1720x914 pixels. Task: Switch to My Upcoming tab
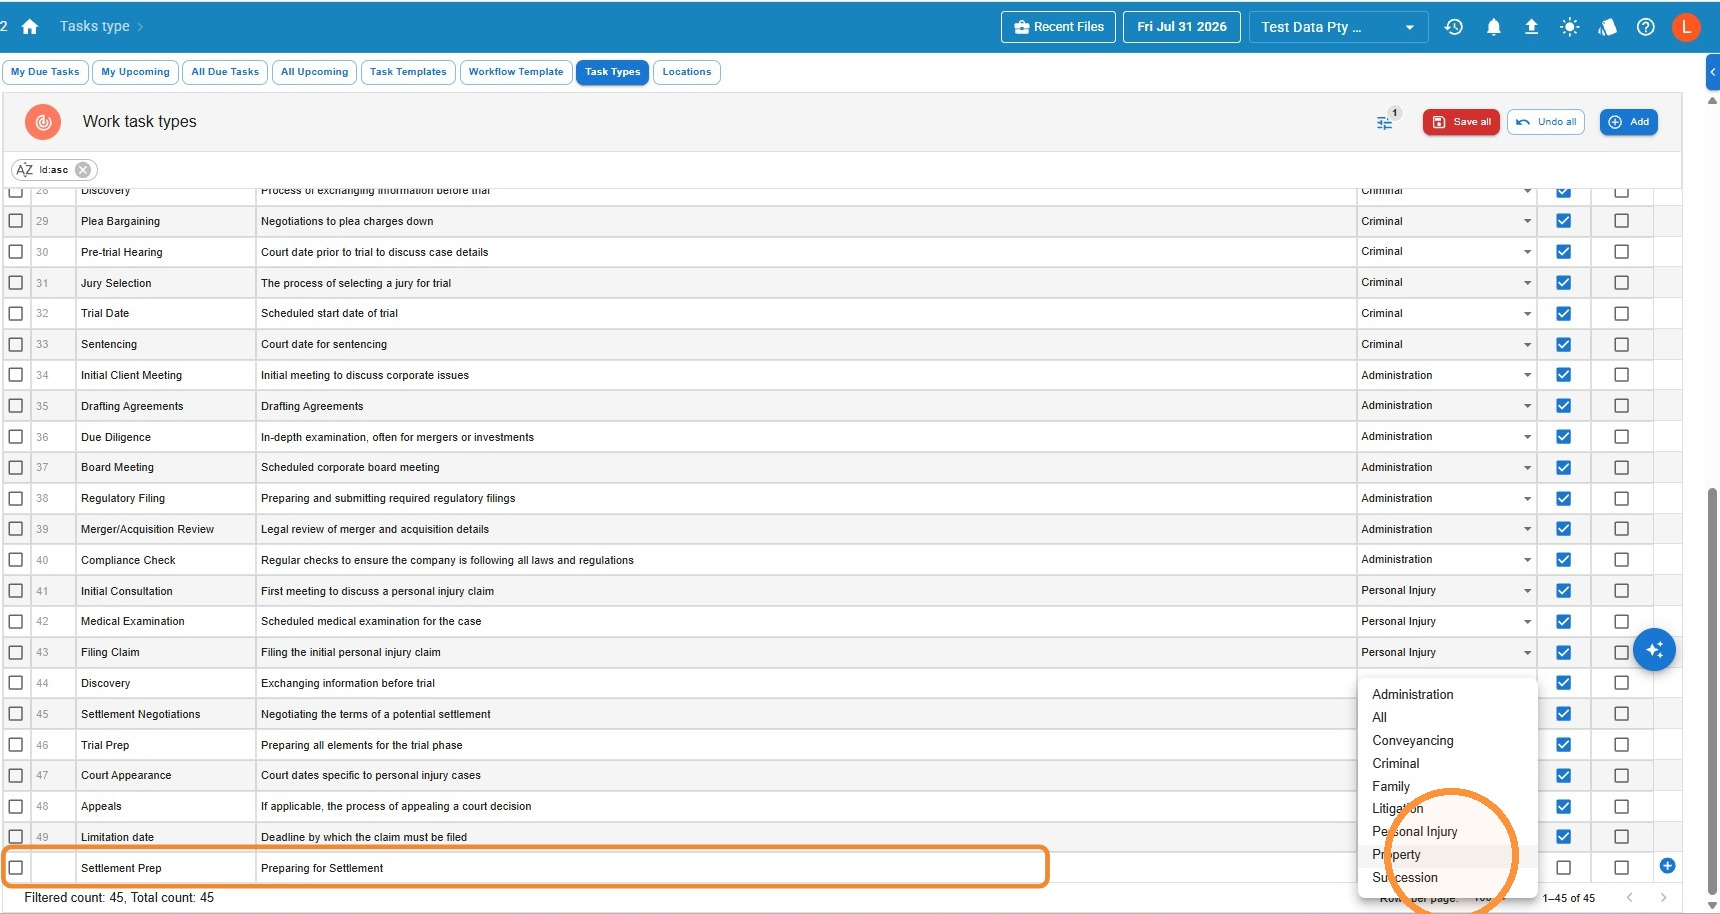tap(135, 72)
